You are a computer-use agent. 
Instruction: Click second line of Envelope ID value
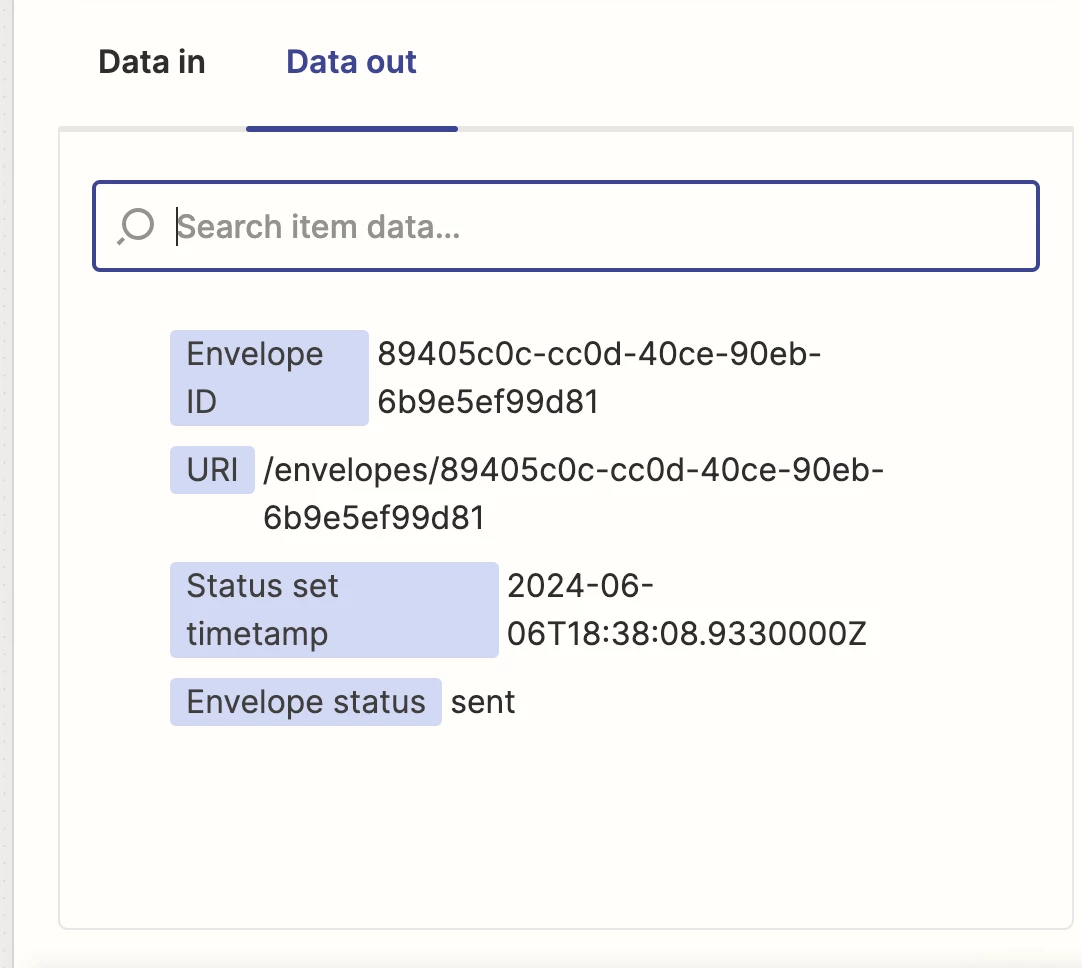coord(488,402)
